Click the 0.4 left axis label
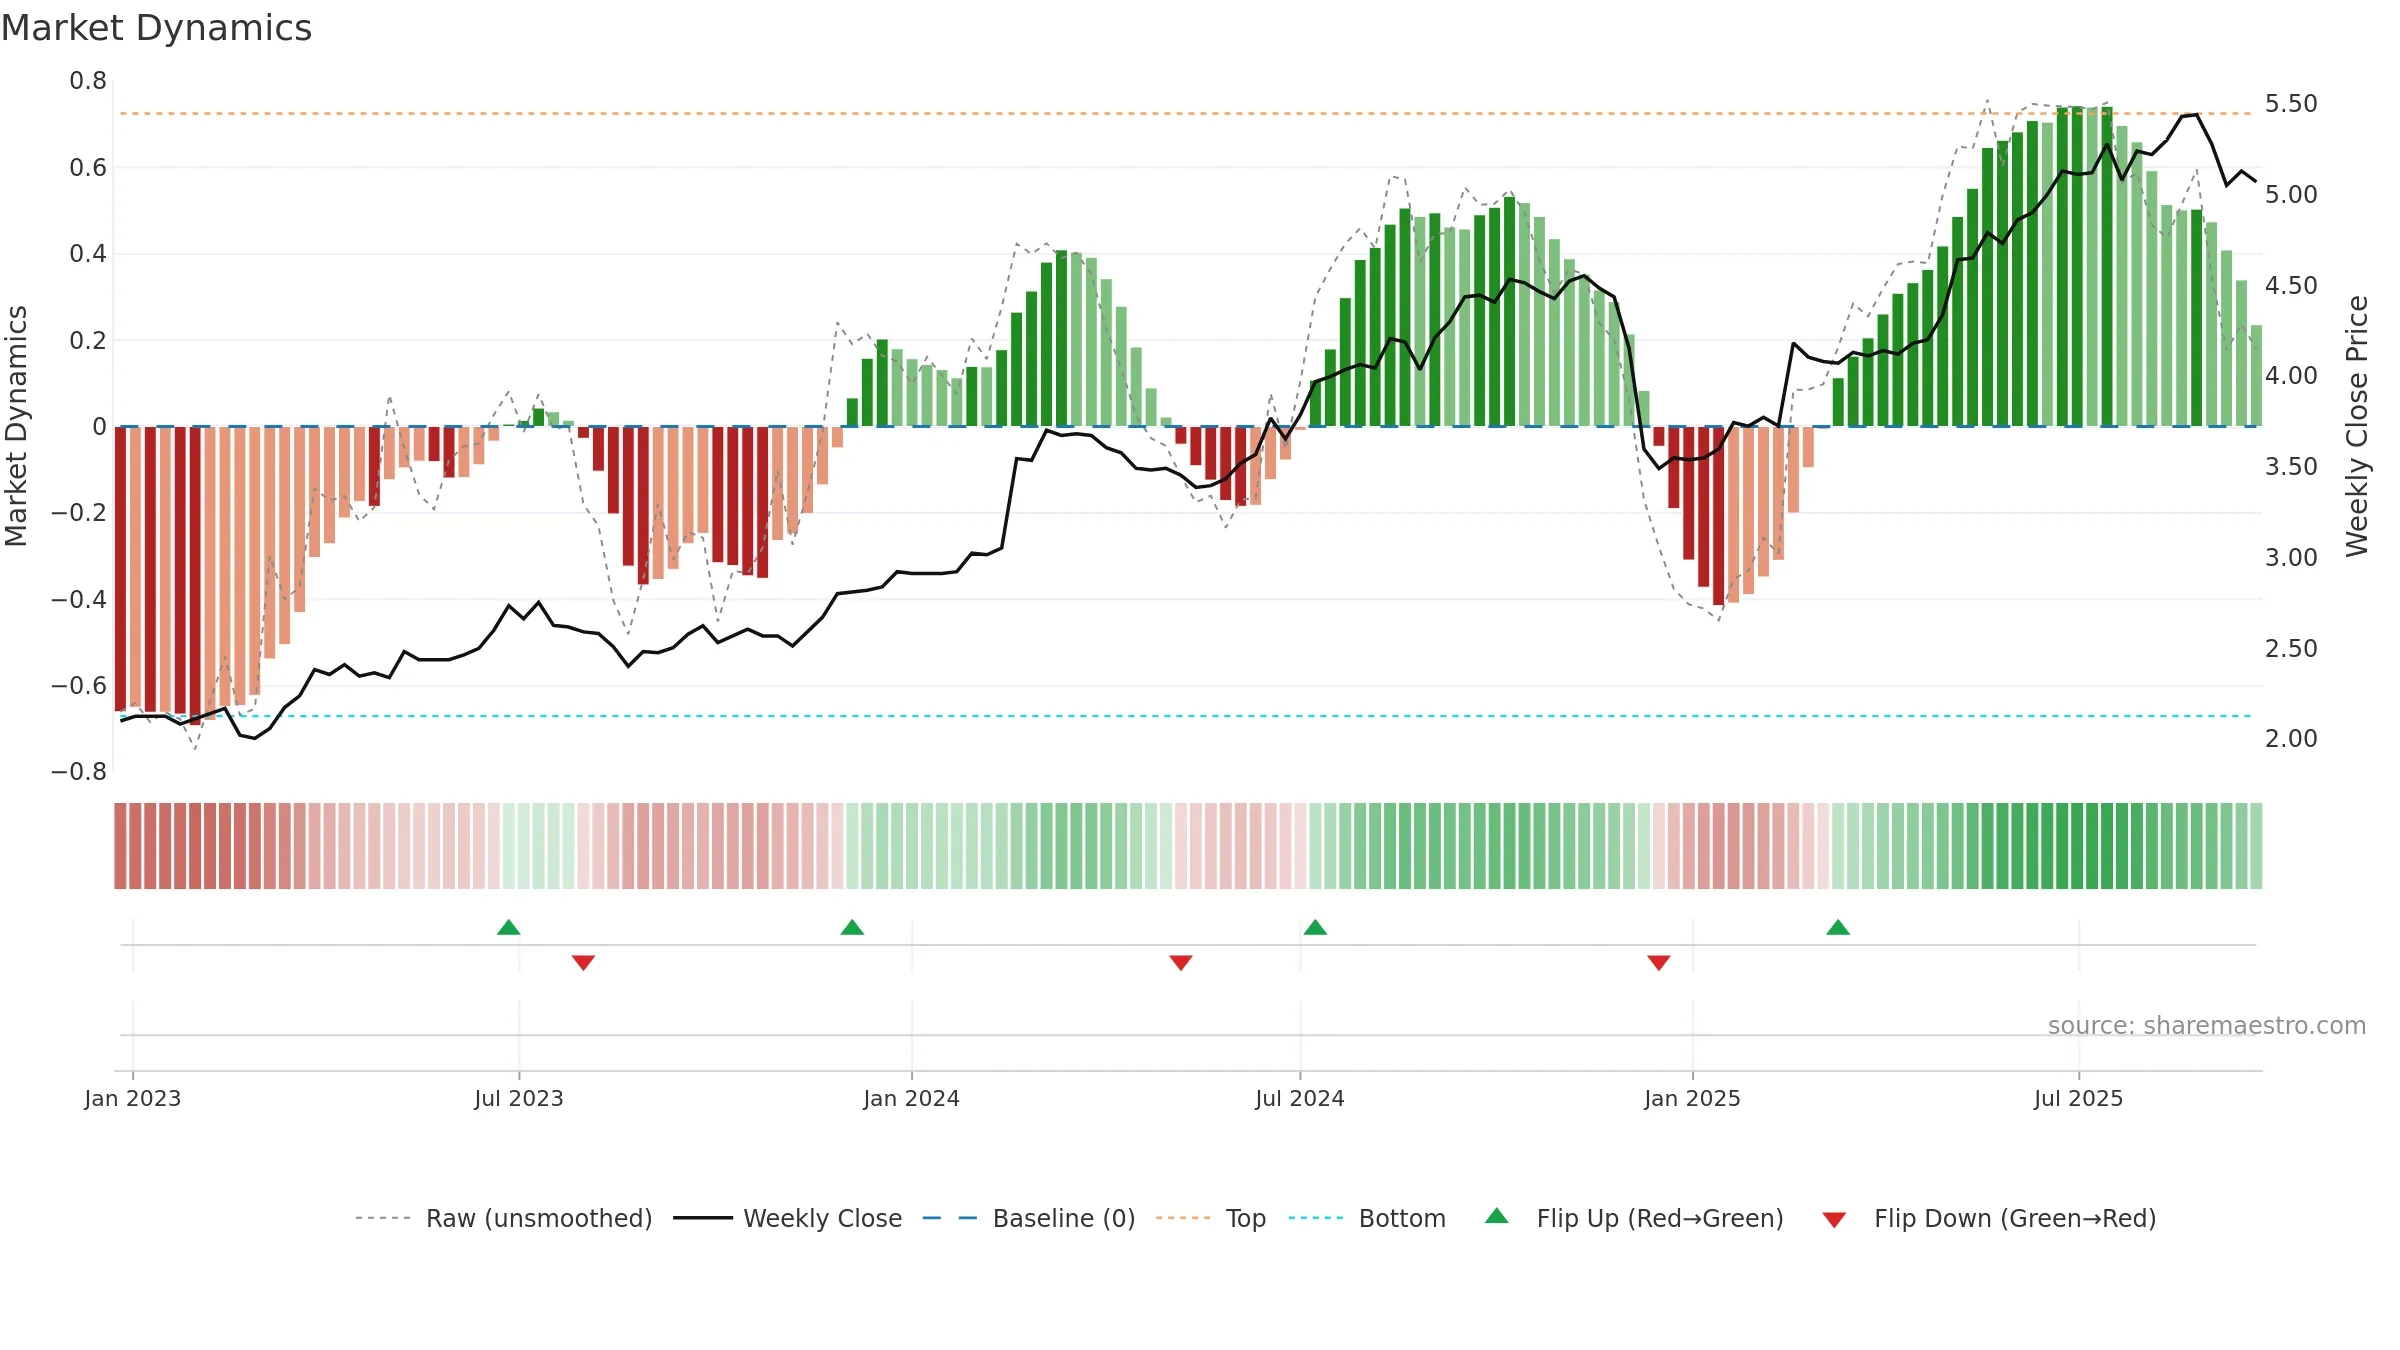2400x1350 pixels. click(x=88, y=254)
